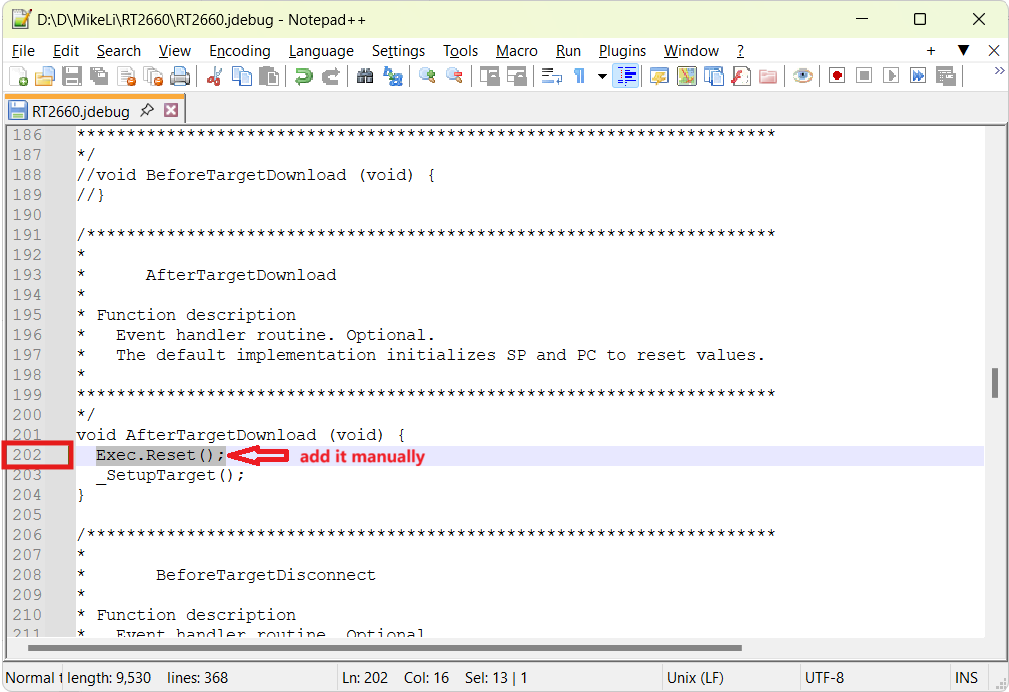Image resolution: width=1009 pixels, height=692 pixels.
Task: Open the Function List toolbar icon
Action: click(741, 77)
